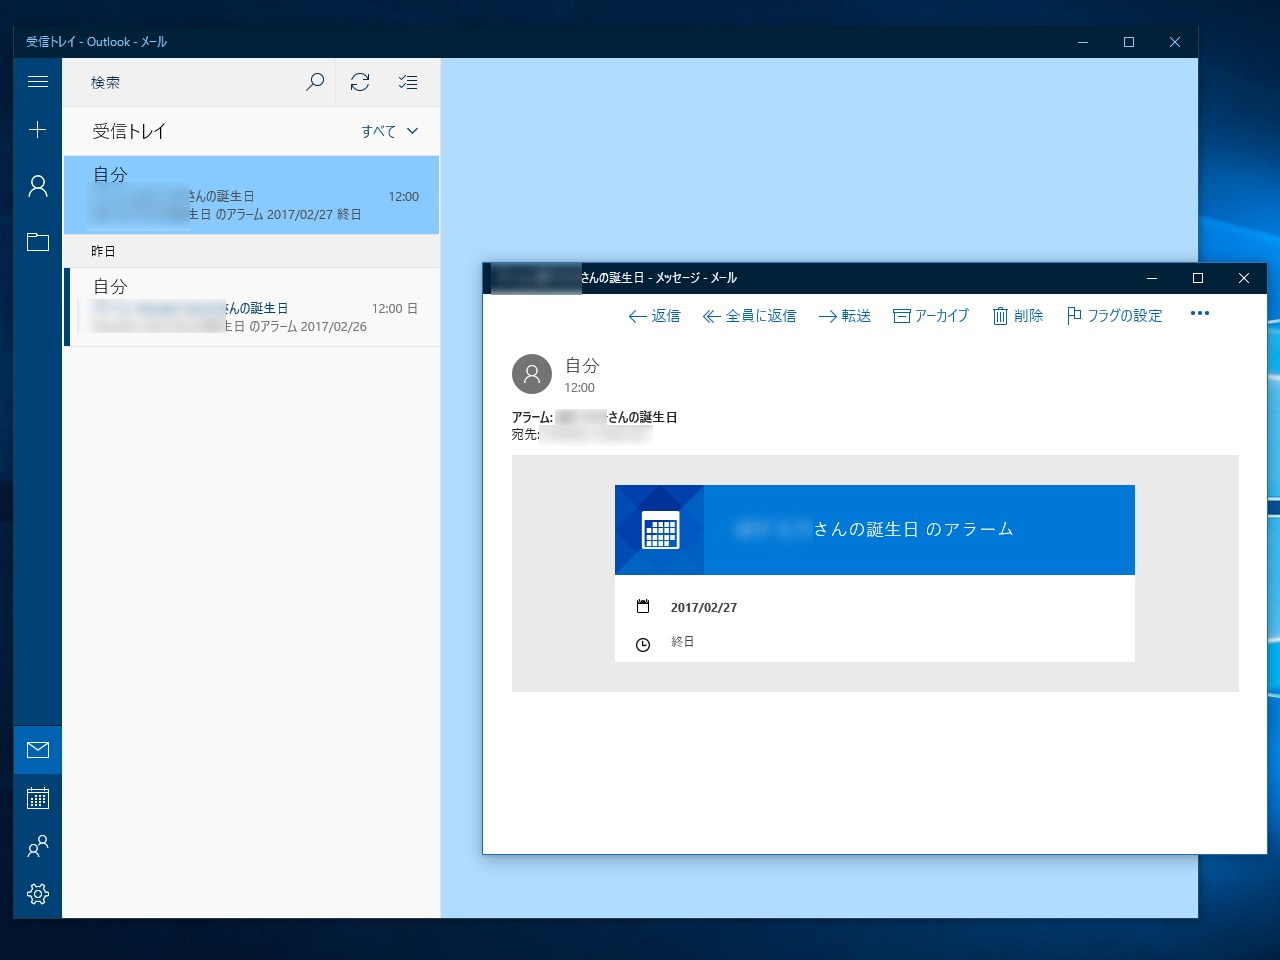The width and height of the screenshot is (1280, 960).
Task: Open Mail settings with the gear icon
Action: tap(37, 894)
